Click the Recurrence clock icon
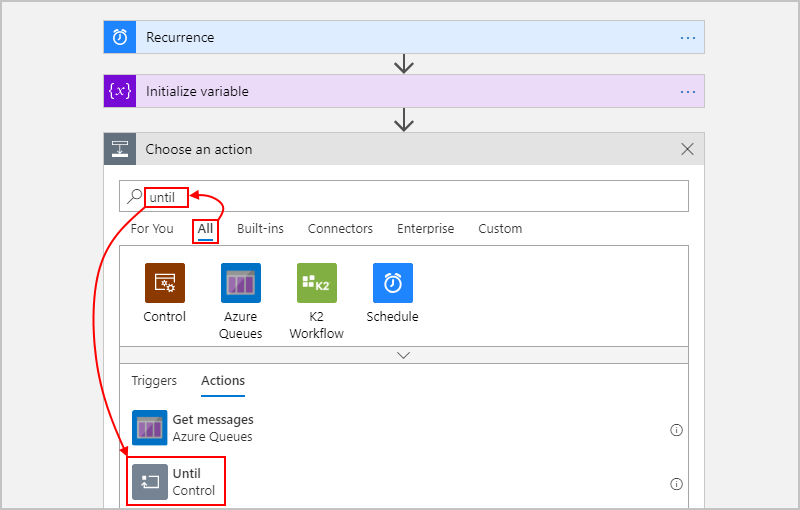 click(x=120, y=37)
